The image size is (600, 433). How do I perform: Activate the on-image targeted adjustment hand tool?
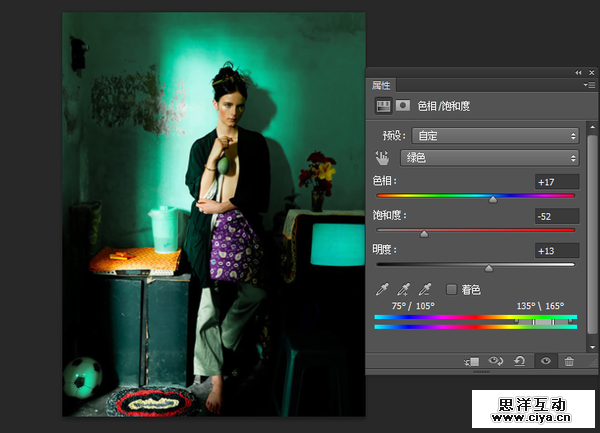(x=381, y=158)
